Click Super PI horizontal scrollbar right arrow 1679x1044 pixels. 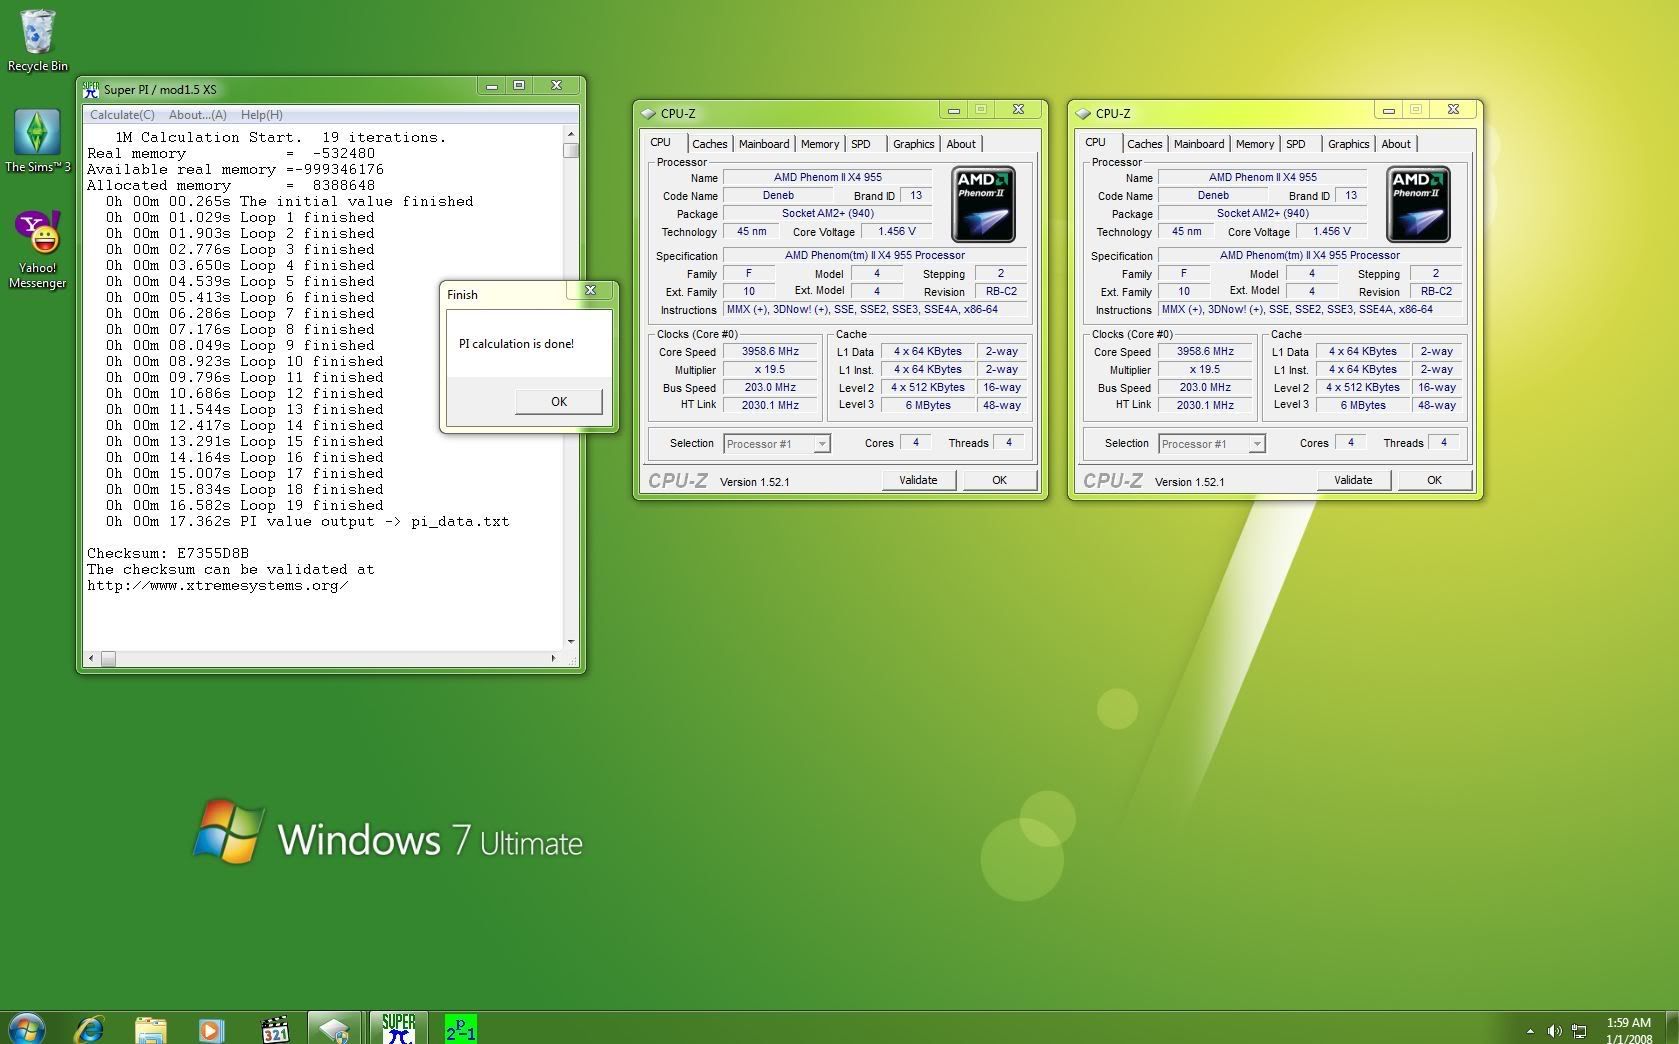[553, 658]
